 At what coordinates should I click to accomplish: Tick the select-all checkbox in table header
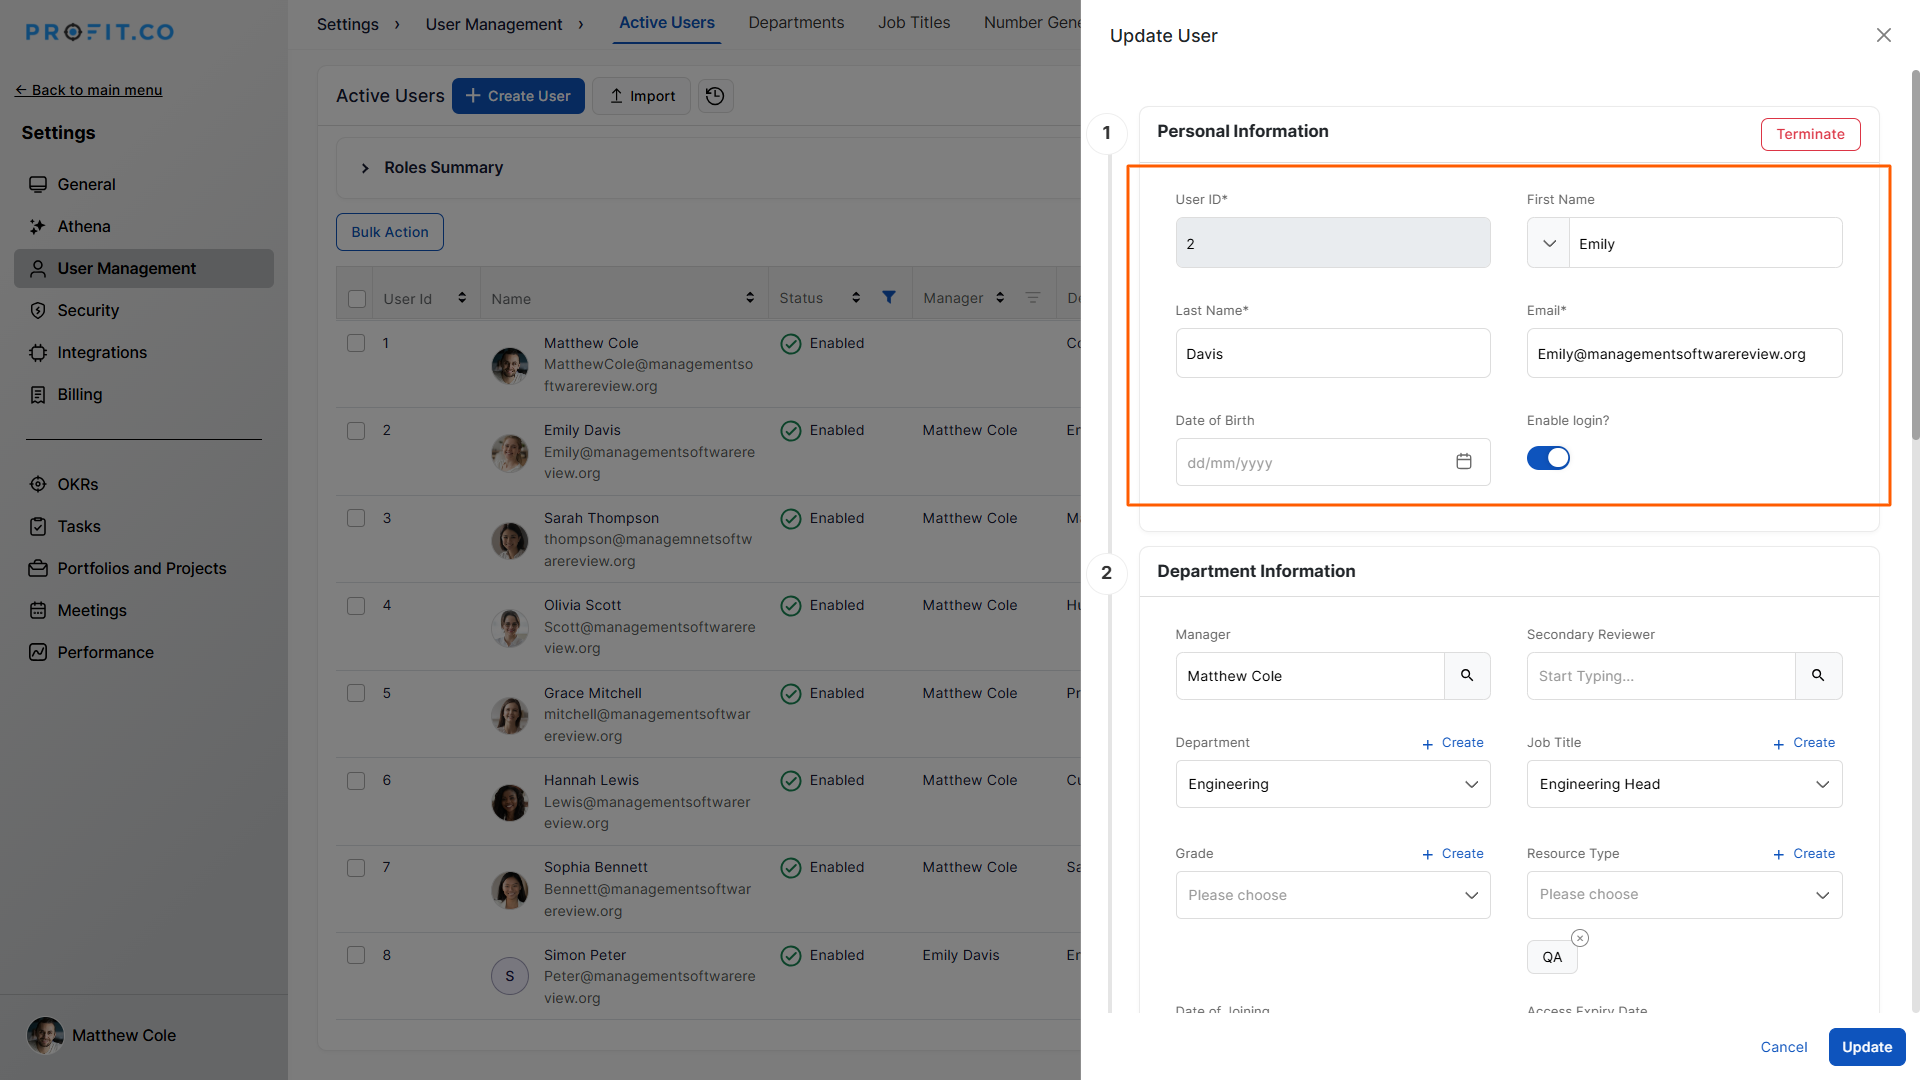pyautogui.click(x=356, y=298)
